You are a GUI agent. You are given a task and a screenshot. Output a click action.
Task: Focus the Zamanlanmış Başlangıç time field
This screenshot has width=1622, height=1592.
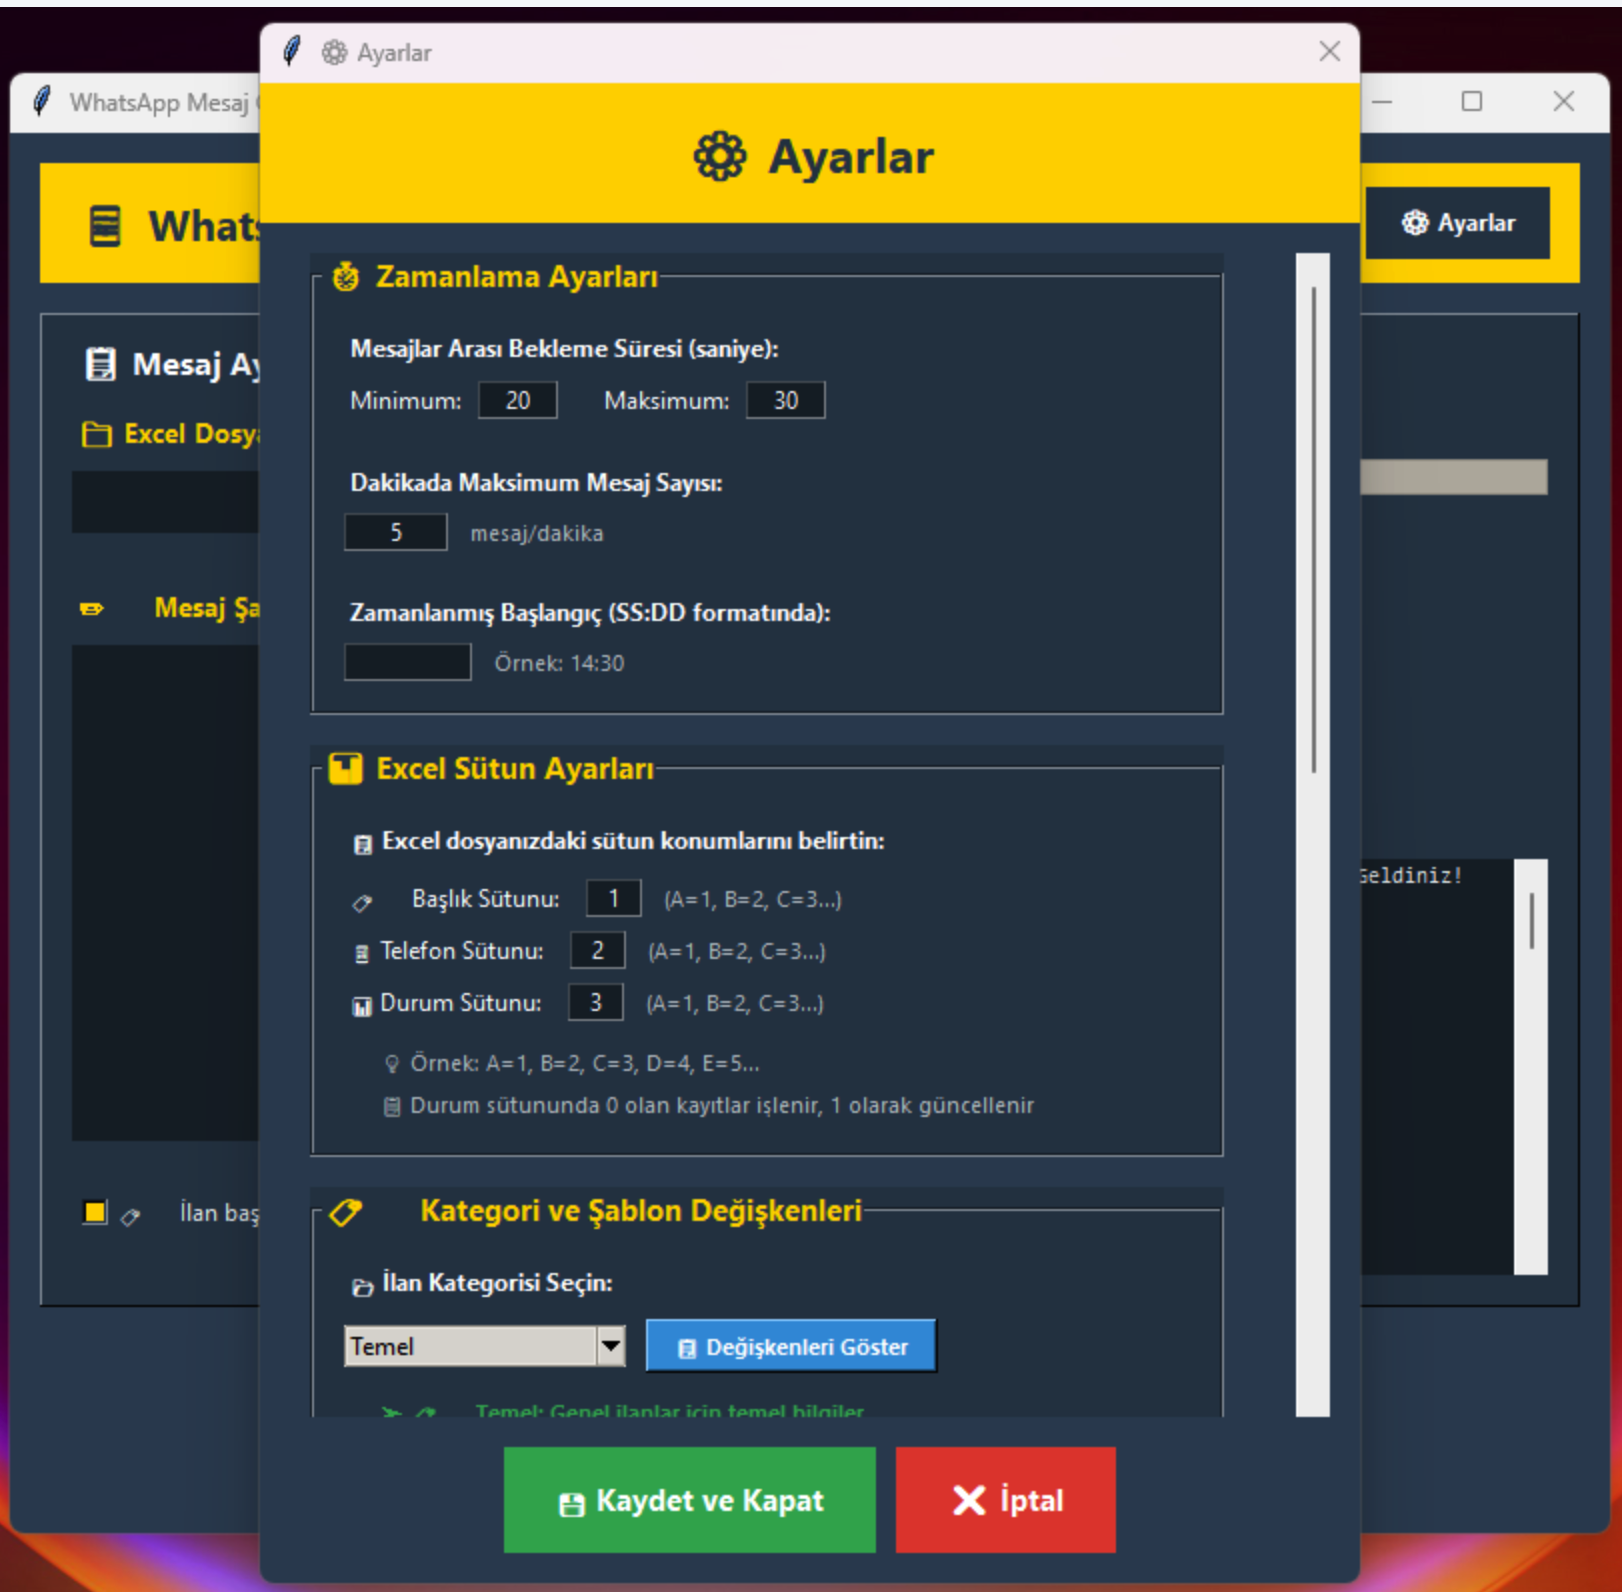tap(407, 662)
